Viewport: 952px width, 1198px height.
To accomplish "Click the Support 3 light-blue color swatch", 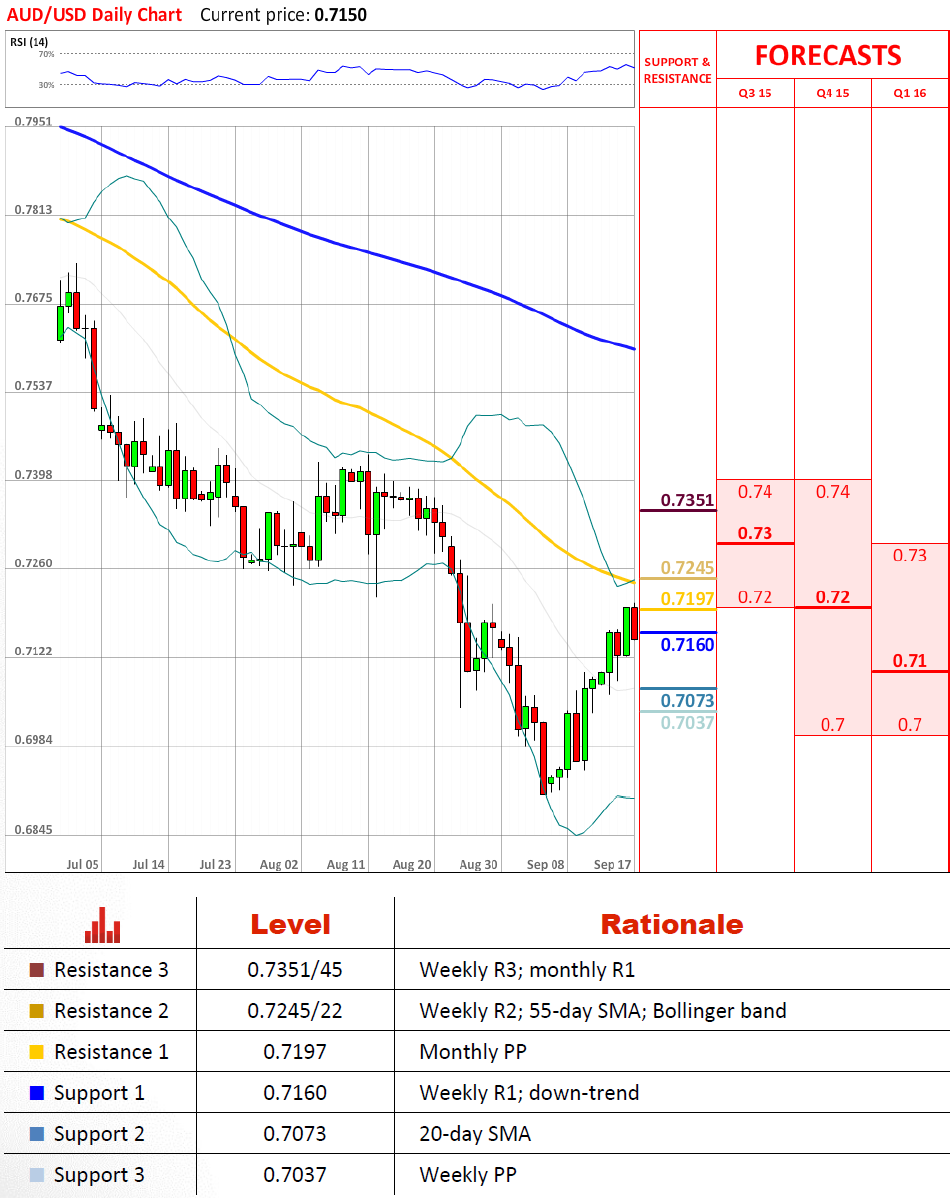I will click(x=37, y=1175).
